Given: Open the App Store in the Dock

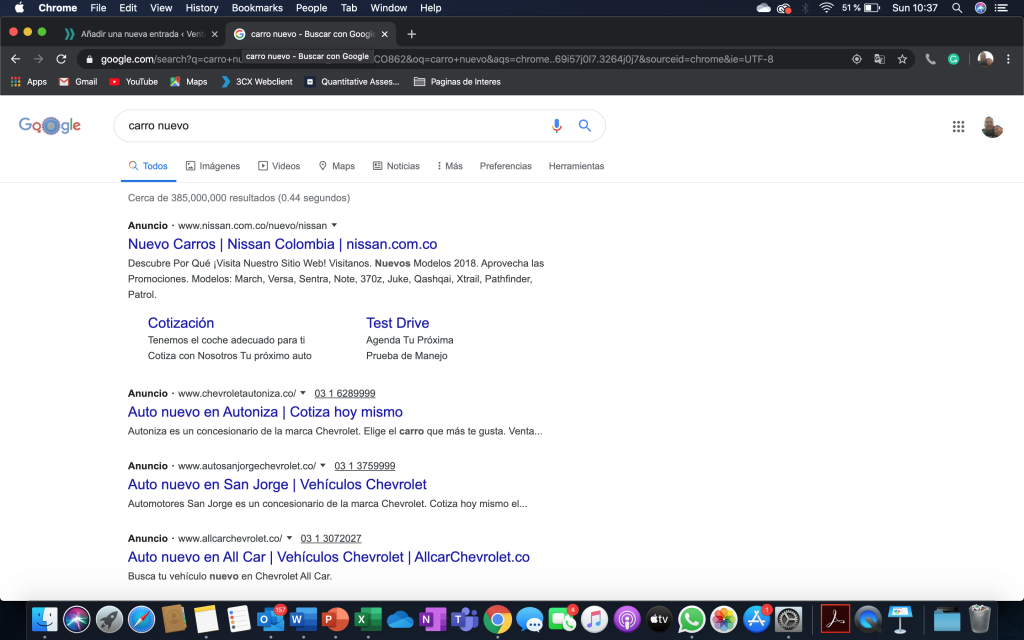Looking at the screenshot, I should pyautogui.click(x=756, y=619).
